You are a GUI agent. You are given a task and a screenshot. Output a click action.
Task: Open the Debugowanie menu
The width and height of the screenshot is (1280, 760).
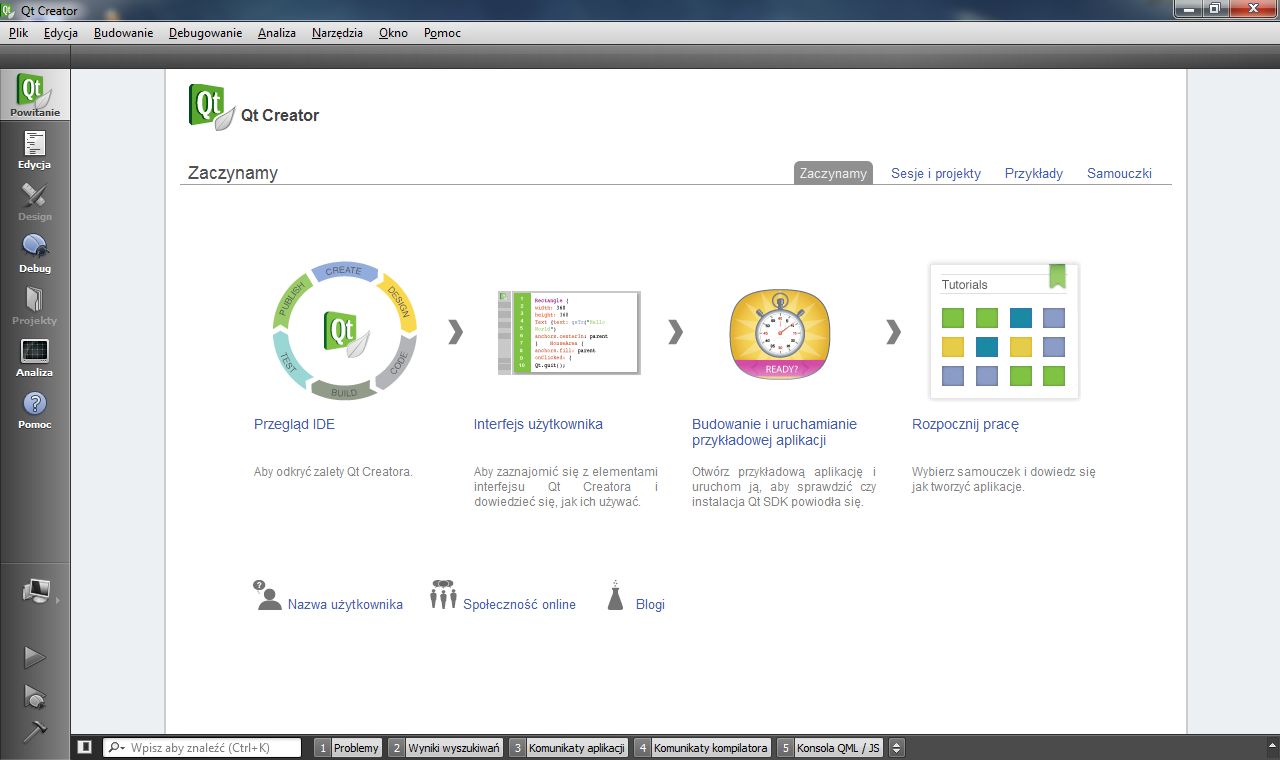coord(206,33)
